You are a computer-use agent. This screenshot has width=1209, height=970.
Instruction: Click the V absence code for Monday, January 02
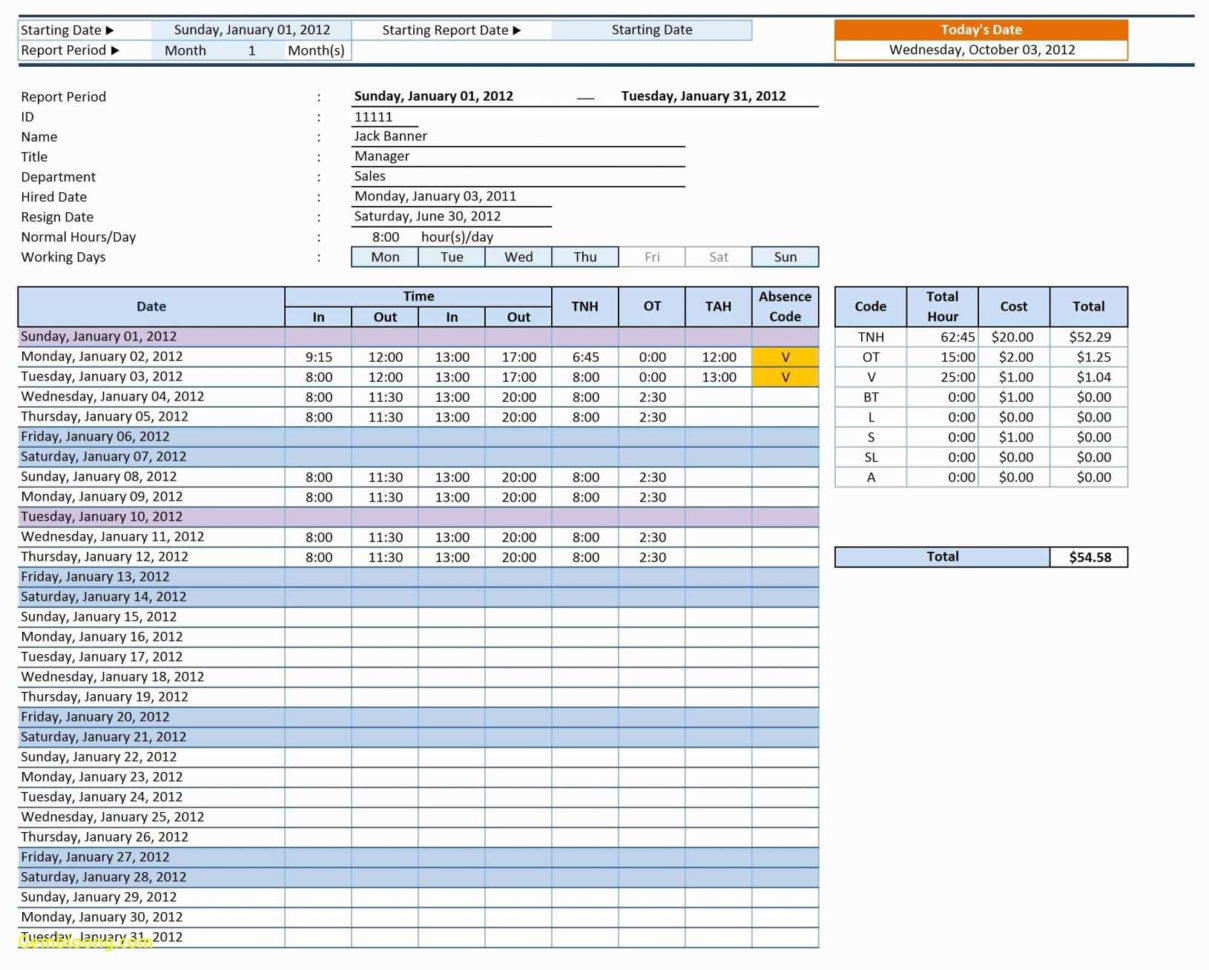pos(785,357)
